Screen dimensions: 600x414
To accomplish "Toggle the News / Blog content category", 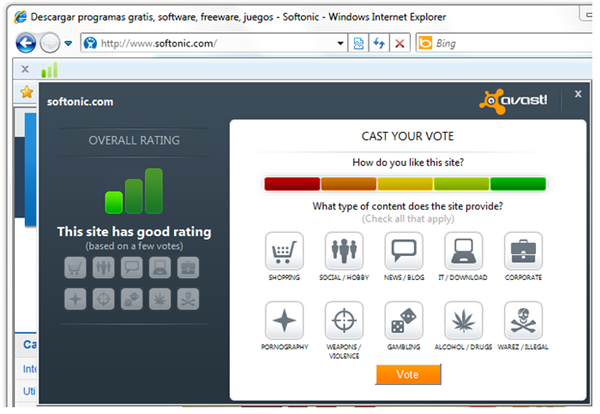I will 404,251.
